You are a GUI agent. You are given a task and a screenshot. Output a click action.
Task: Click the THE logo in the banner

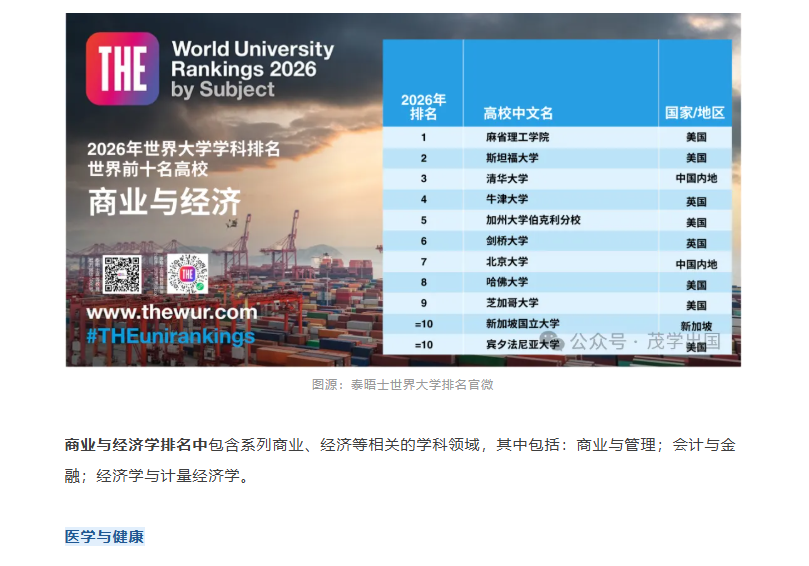[121, 69]
